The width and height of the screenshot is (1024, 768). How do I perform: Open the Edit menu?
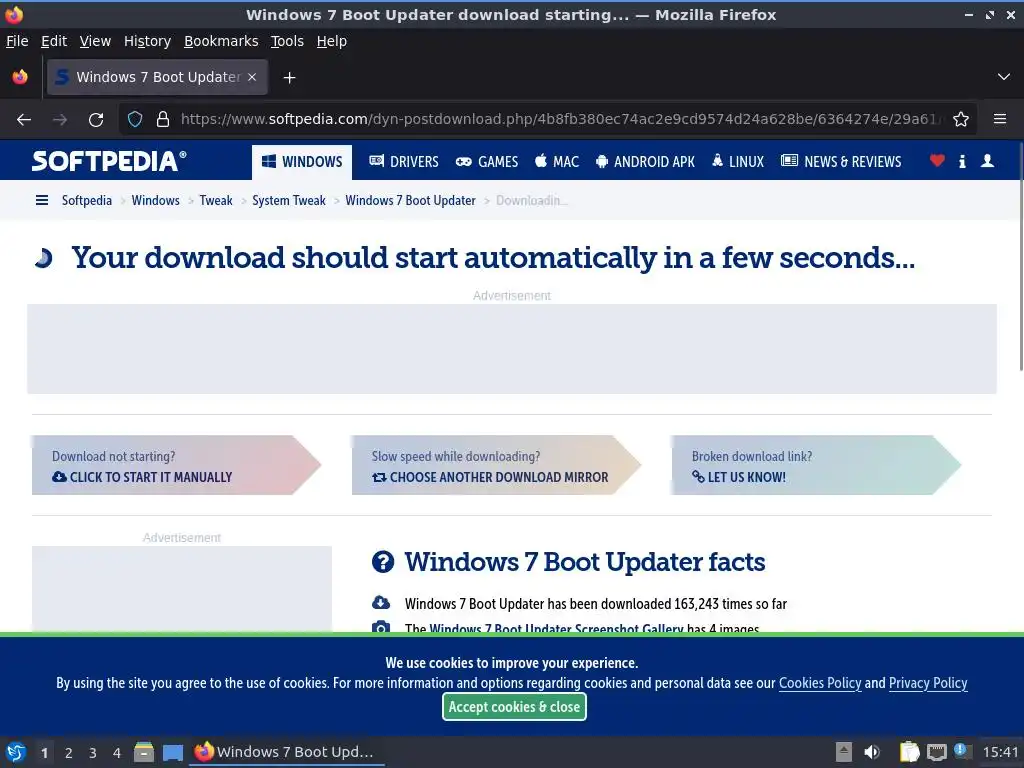[x=54, y=41]
